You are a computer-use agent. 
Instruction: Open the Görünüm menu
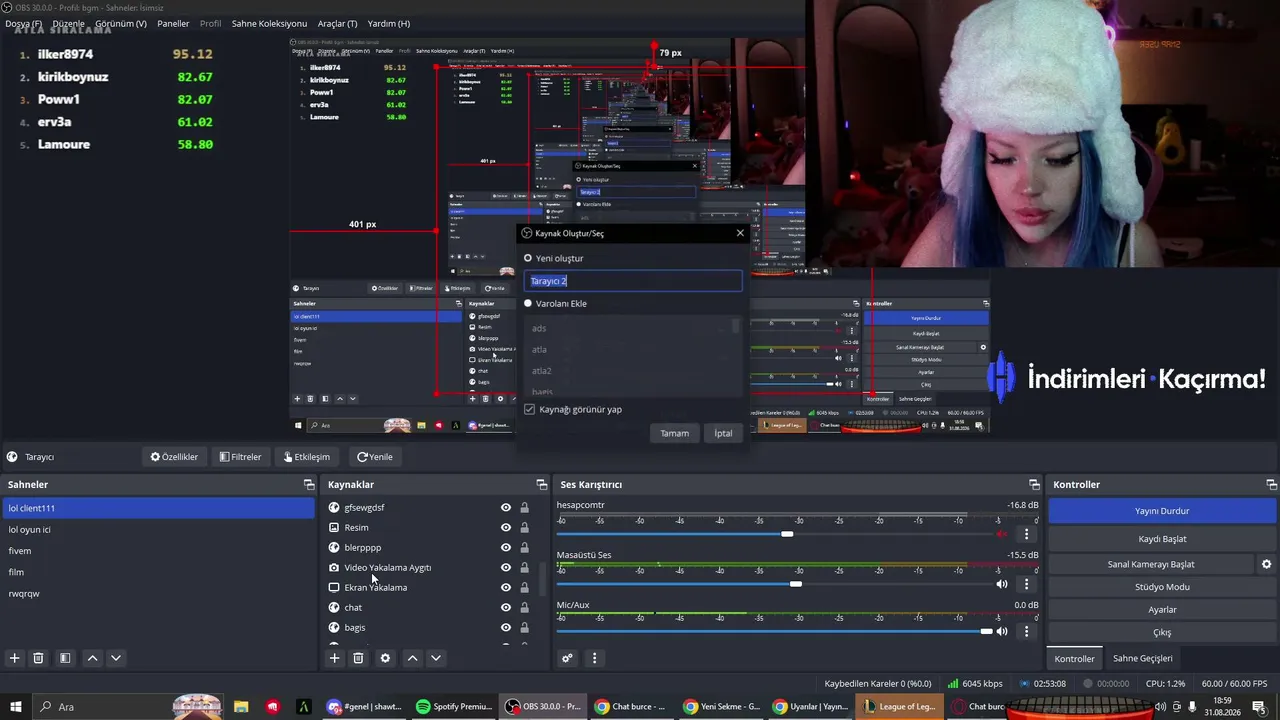(120, 23)
